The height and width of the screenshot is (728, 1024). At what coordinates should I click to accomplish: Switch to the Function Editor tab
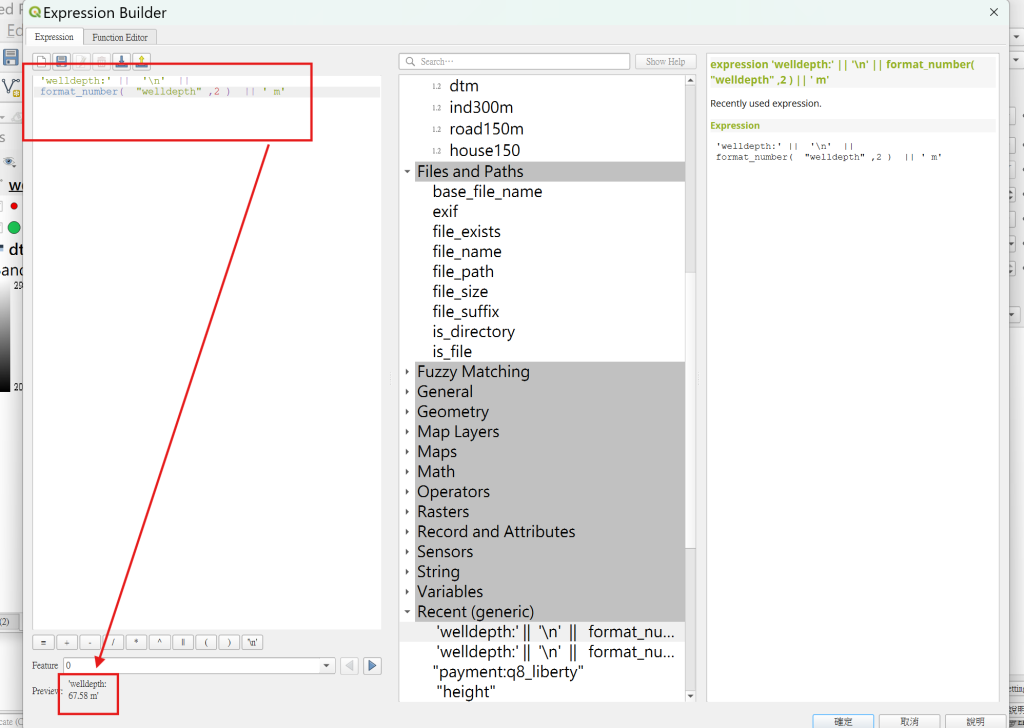(x=120, y=37)
